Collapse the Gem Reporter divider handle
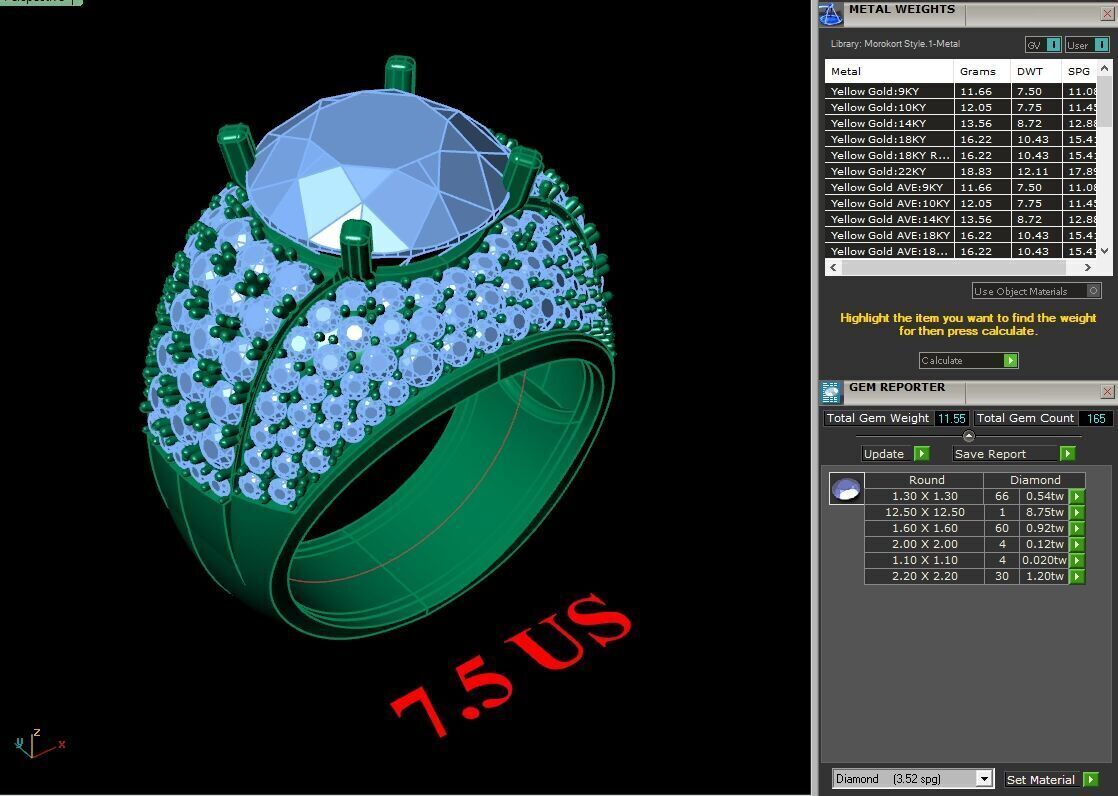The height and width of the screenshot is (796, 1118). 968,436
